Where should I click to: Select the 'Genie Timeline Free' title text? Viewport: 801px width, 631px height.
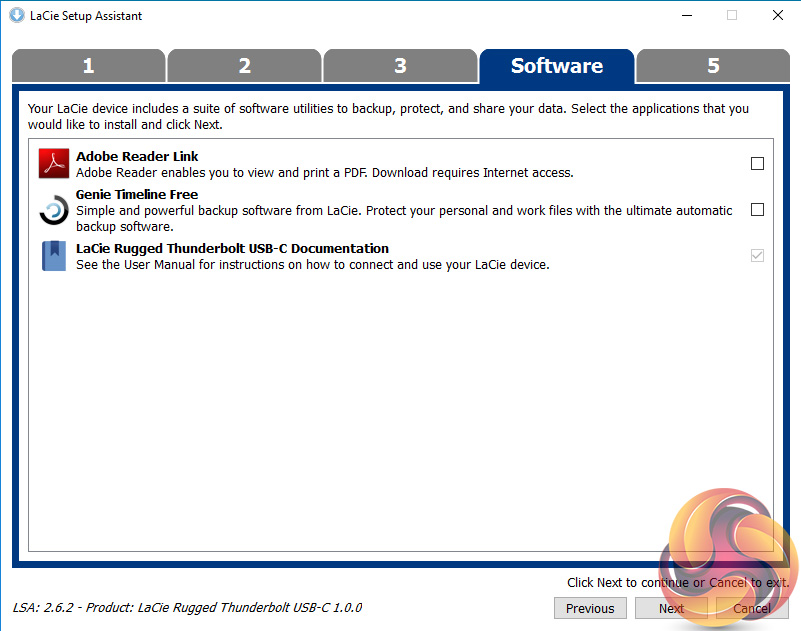tap(137, 195)
